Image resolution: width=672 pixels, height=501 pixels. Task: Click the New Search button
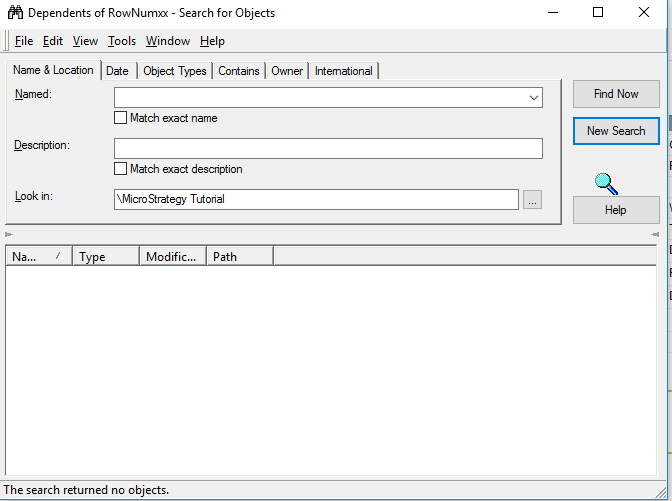point(616,131)
